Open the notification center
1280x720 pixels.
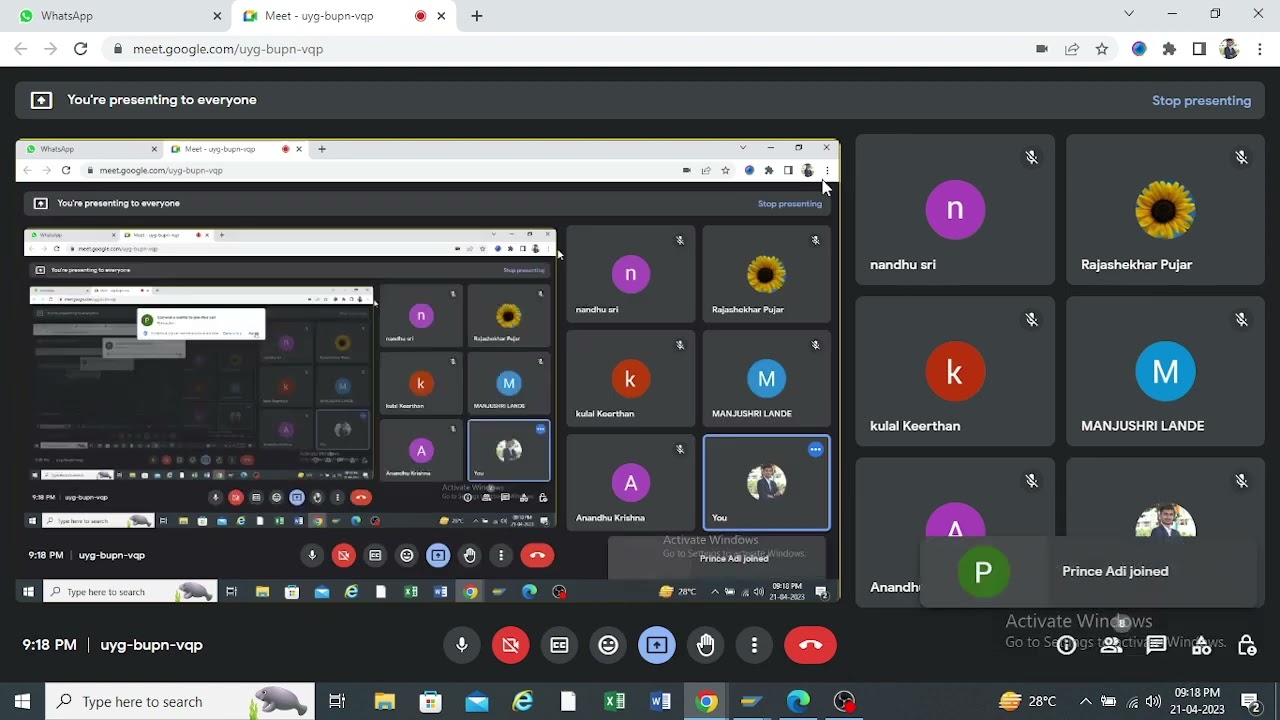pyautogui.click(x=1250, y=701)
